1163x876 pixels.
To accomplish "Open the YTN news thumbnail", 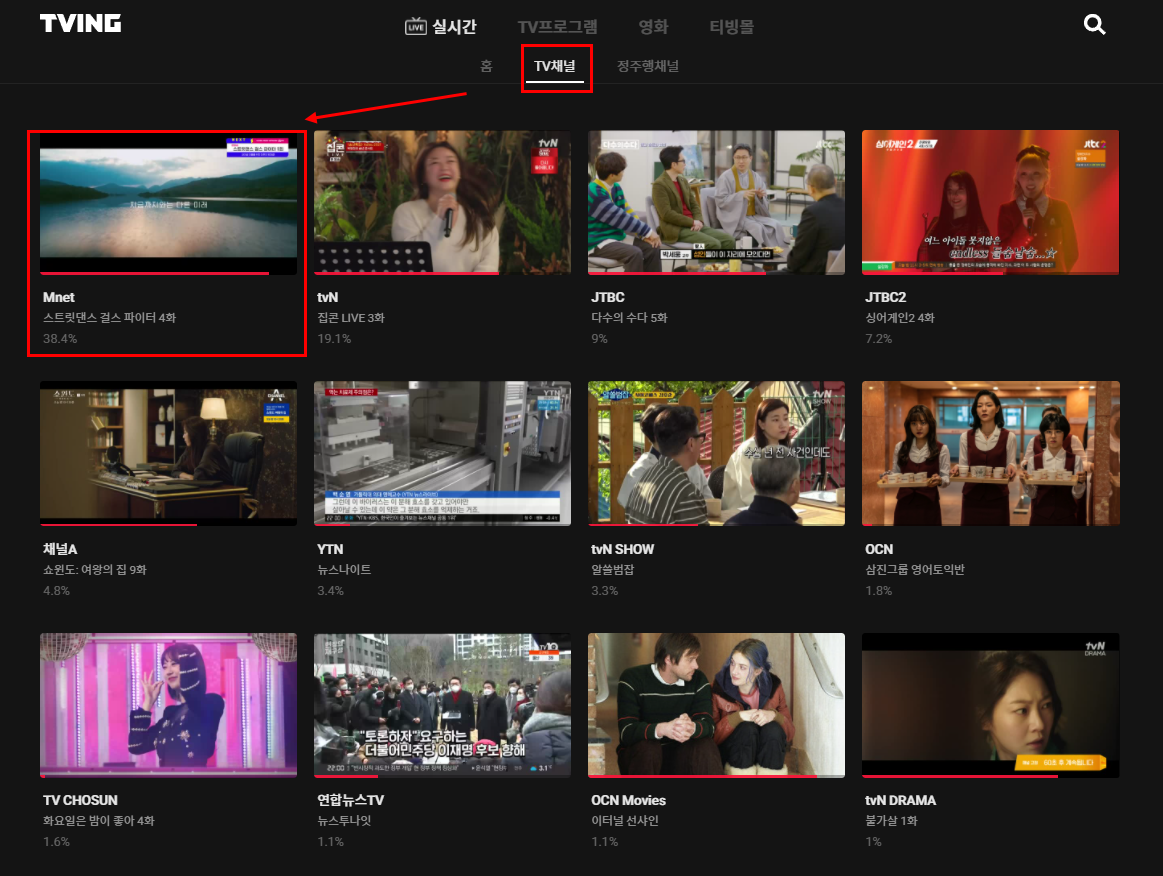I will (x=442, y=453).
